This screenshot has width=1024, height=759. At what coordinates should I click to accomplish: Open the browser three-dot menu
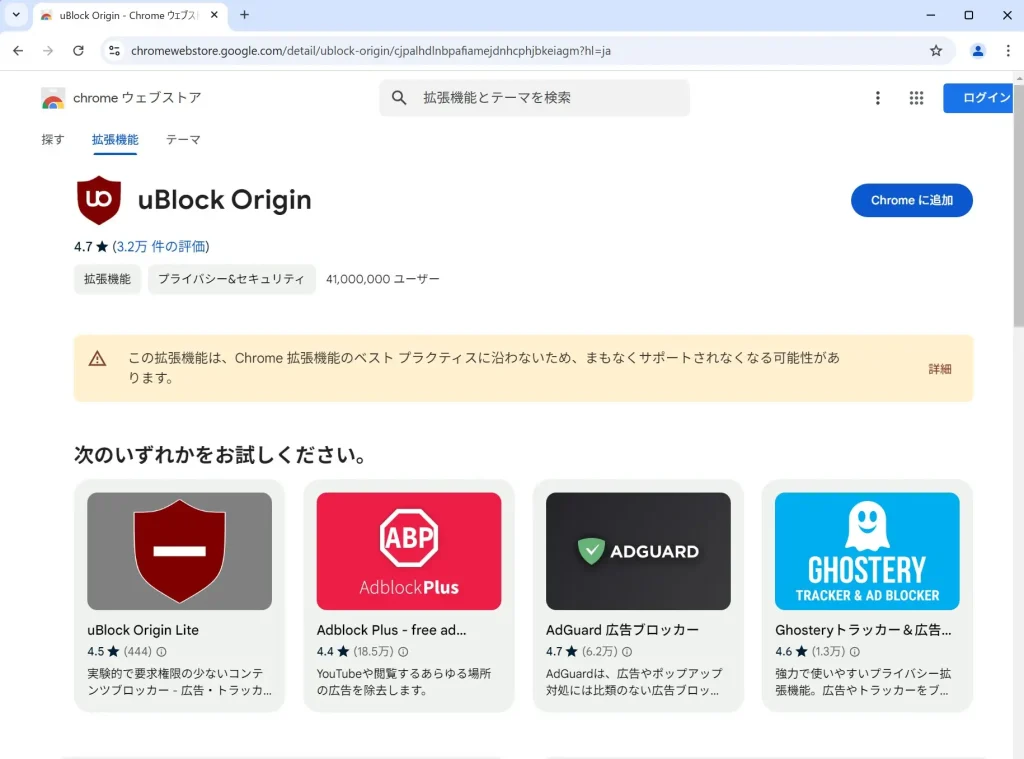1008,50
